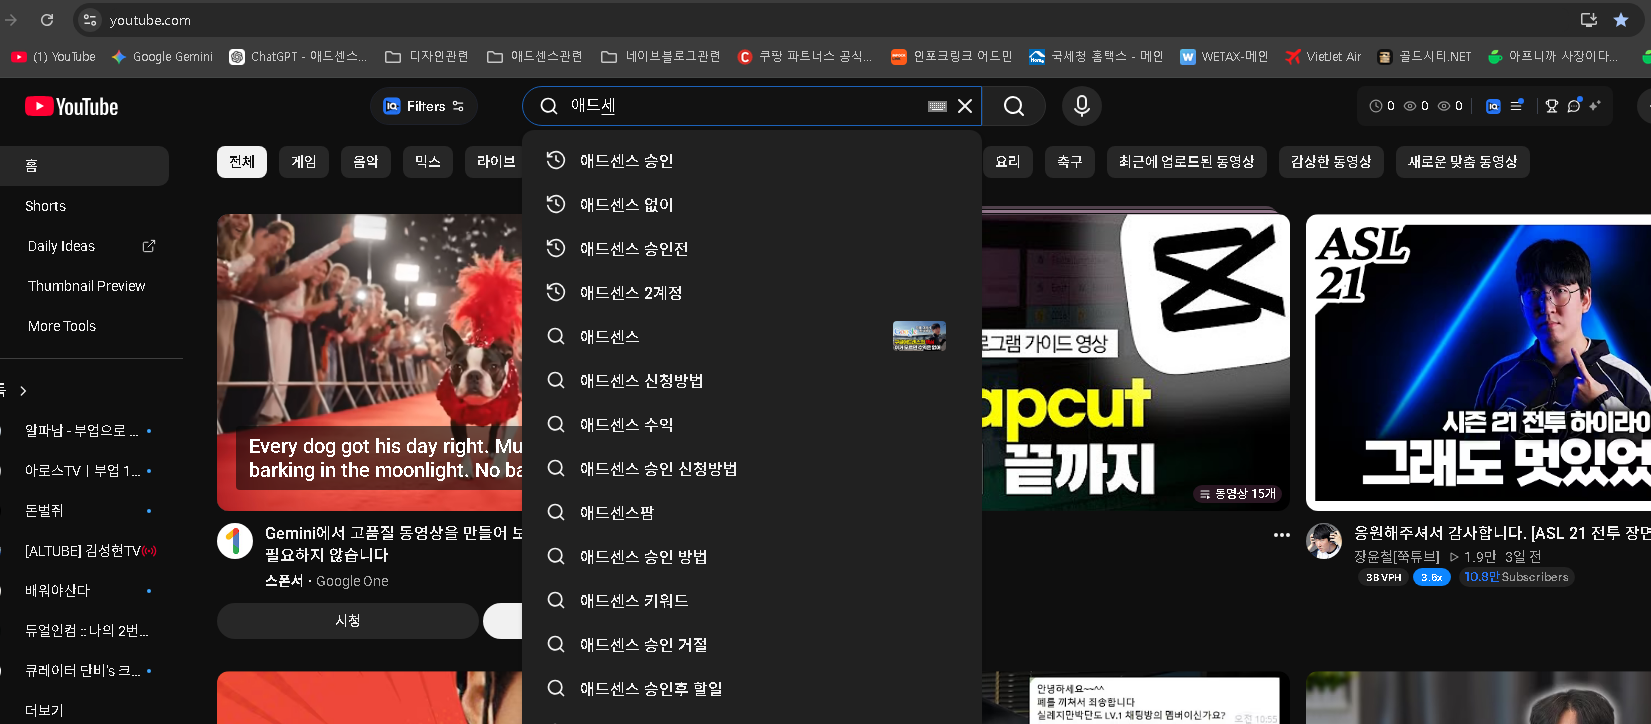The width and height of the screenshot is (1651, 724).
Task: Select 최근에 업로드된 동영상 chip
Action: pos(1187,162)
